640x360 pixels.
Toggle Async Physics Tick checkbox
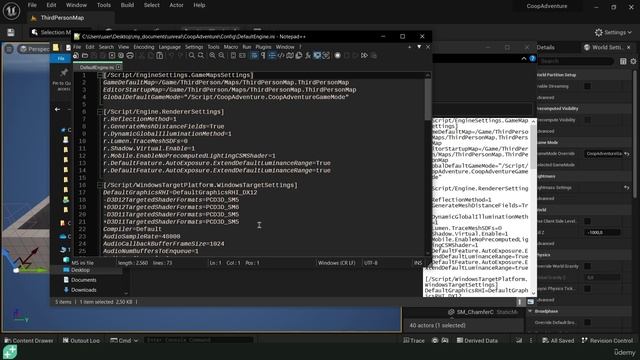pos(587,289)
